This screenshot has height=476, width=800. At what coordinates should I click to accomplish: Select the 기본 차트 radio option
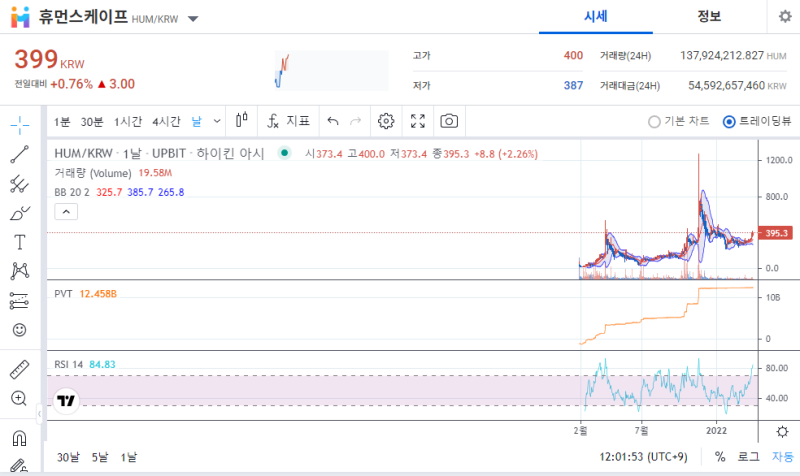coord(679,121)
